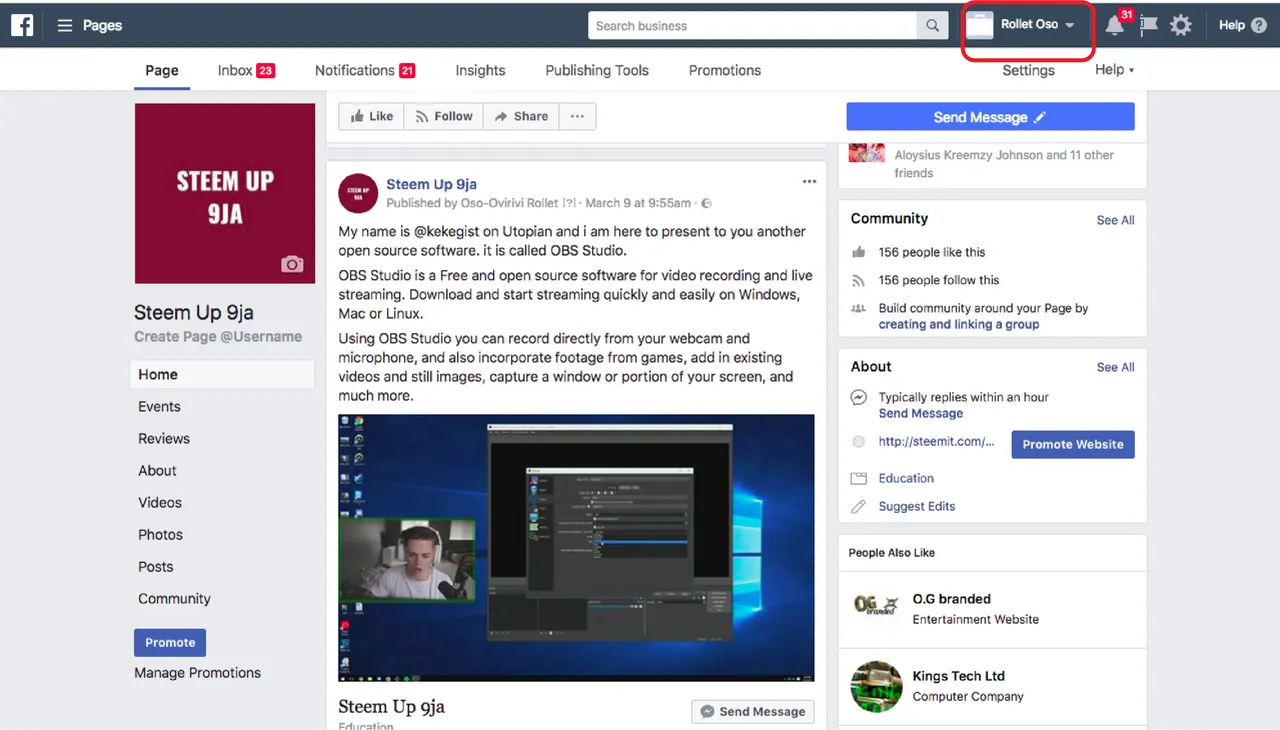Click the camera icon on page photo
Viewport: 1280px width, 730px height.
click(292, 264)
